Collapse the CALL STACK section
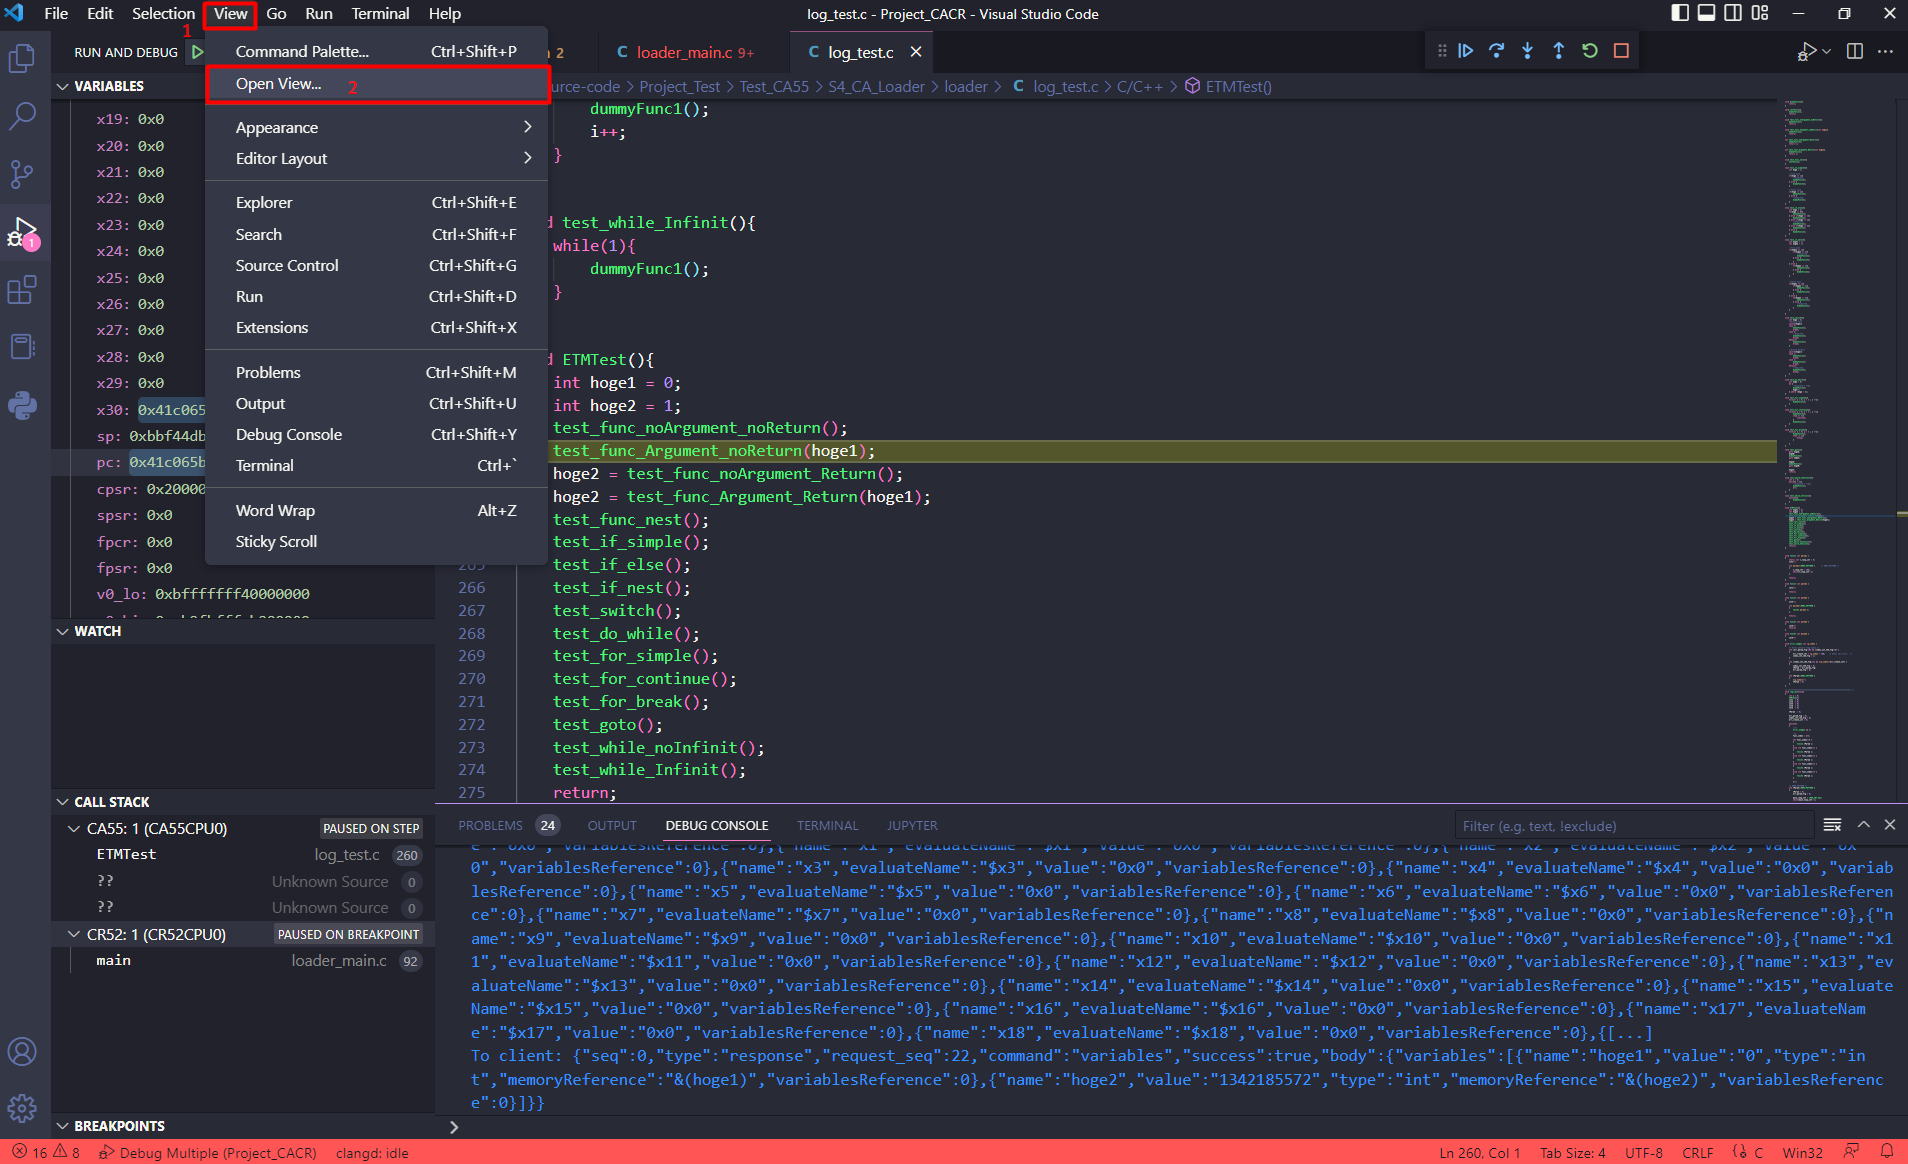The width and height of the screenshot is (1908, 1164). coord(111,802)
